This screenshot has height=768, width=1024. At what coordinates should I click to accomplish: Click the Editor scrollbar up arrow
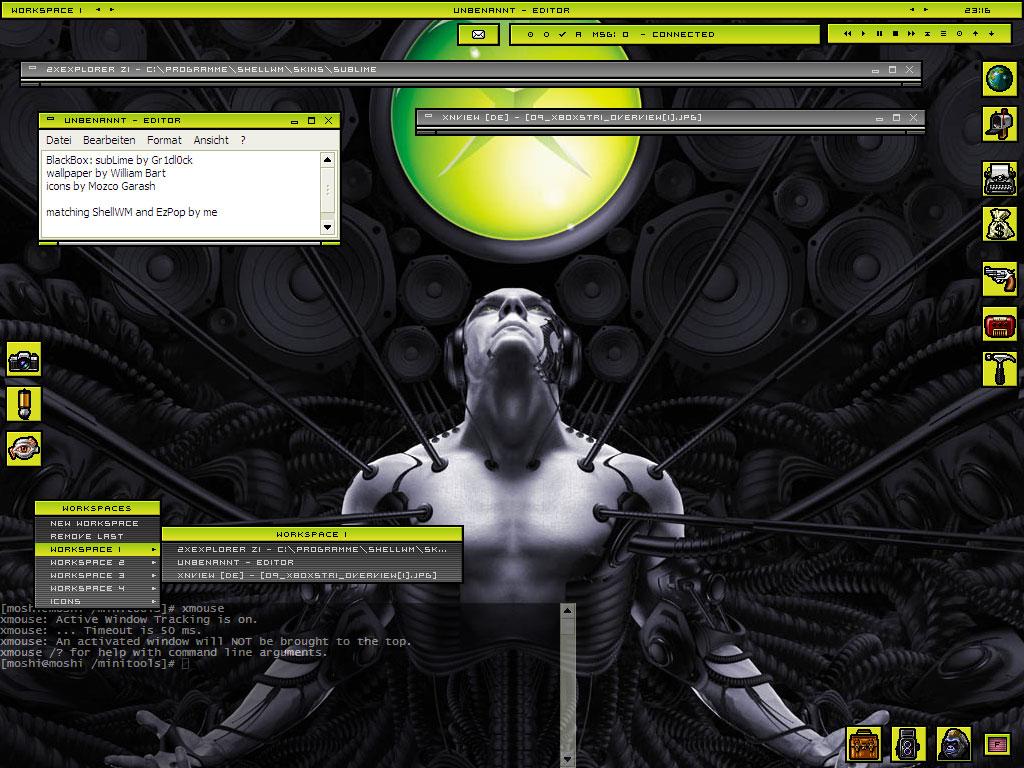point(328,160)
